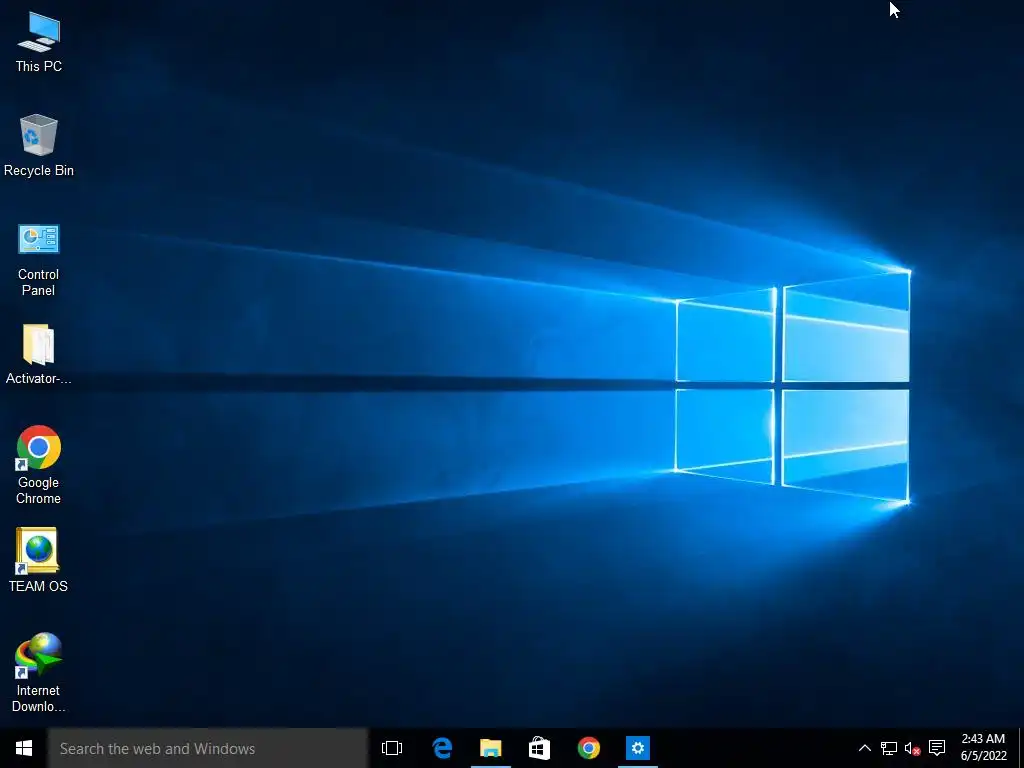This screenshot has width=1024, height=768.
Task: Click the muted volume tray icon
Action: [x=912, y=748]
